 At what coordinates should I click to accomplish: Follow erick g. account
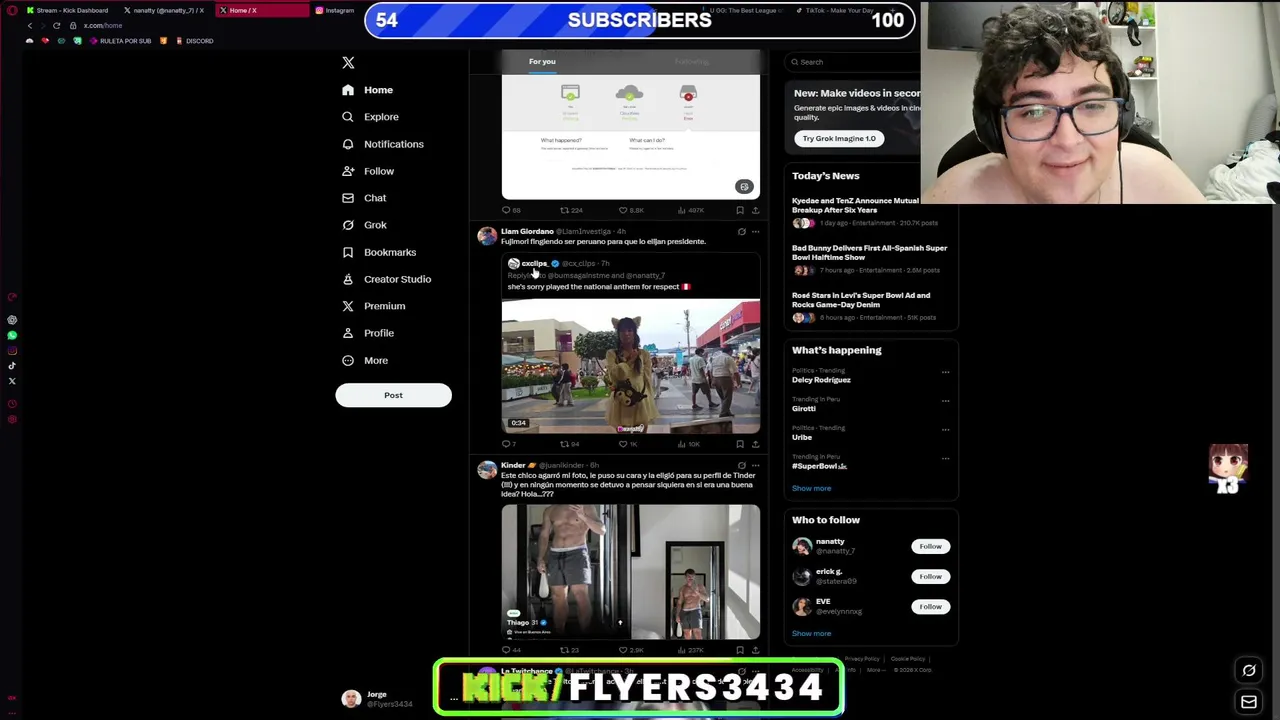pos(930,576)
